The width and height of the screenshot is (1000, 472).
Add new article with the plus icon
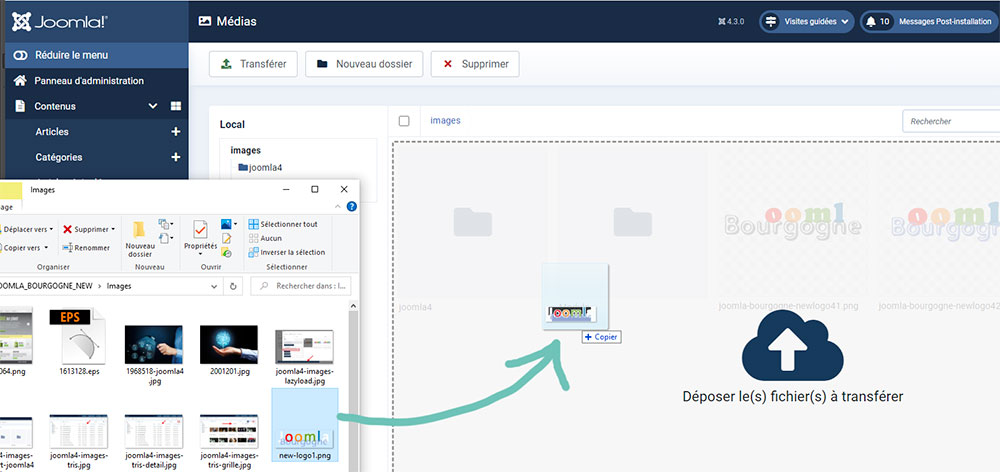[x=176, y=132]
